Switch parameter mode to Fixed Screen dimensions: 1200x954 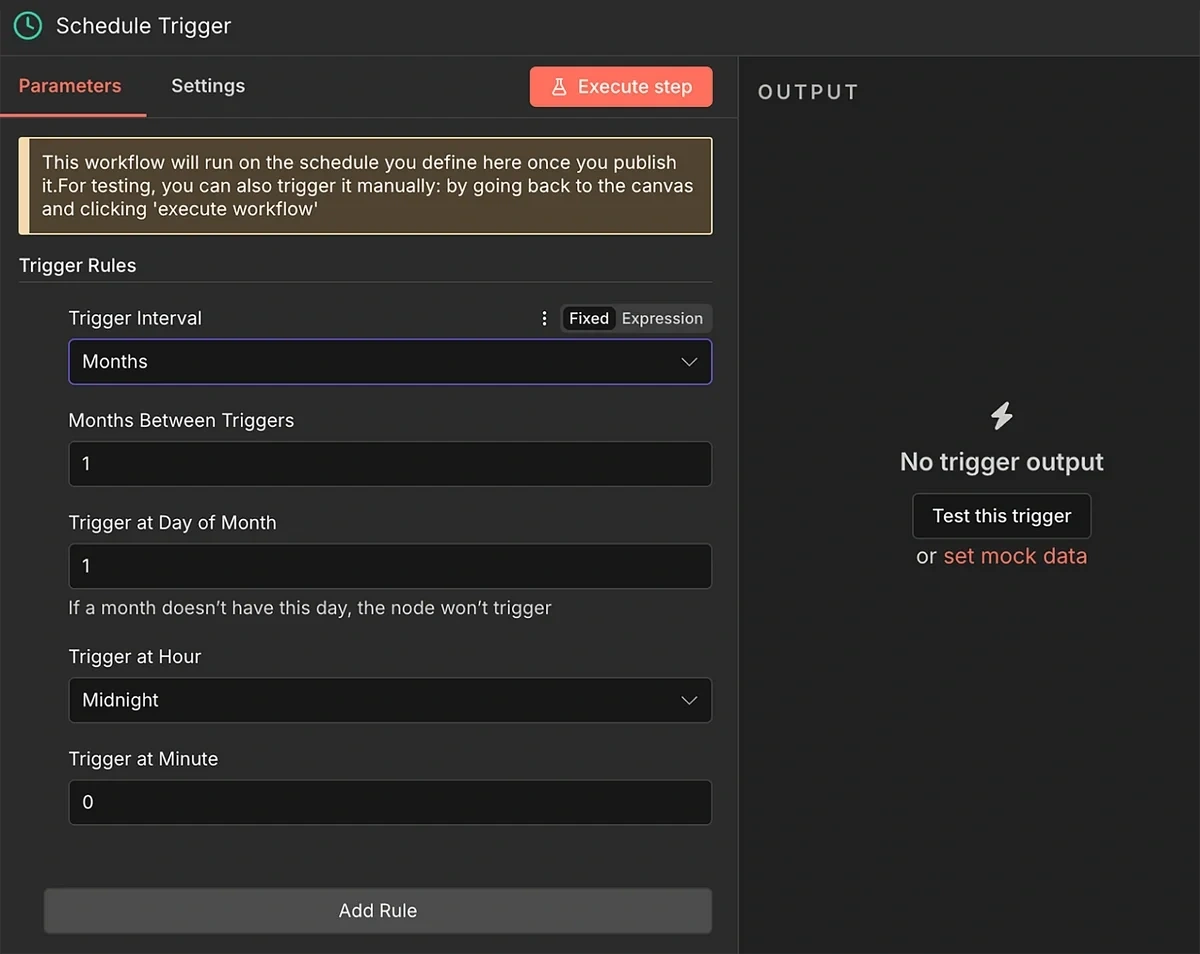589,318
